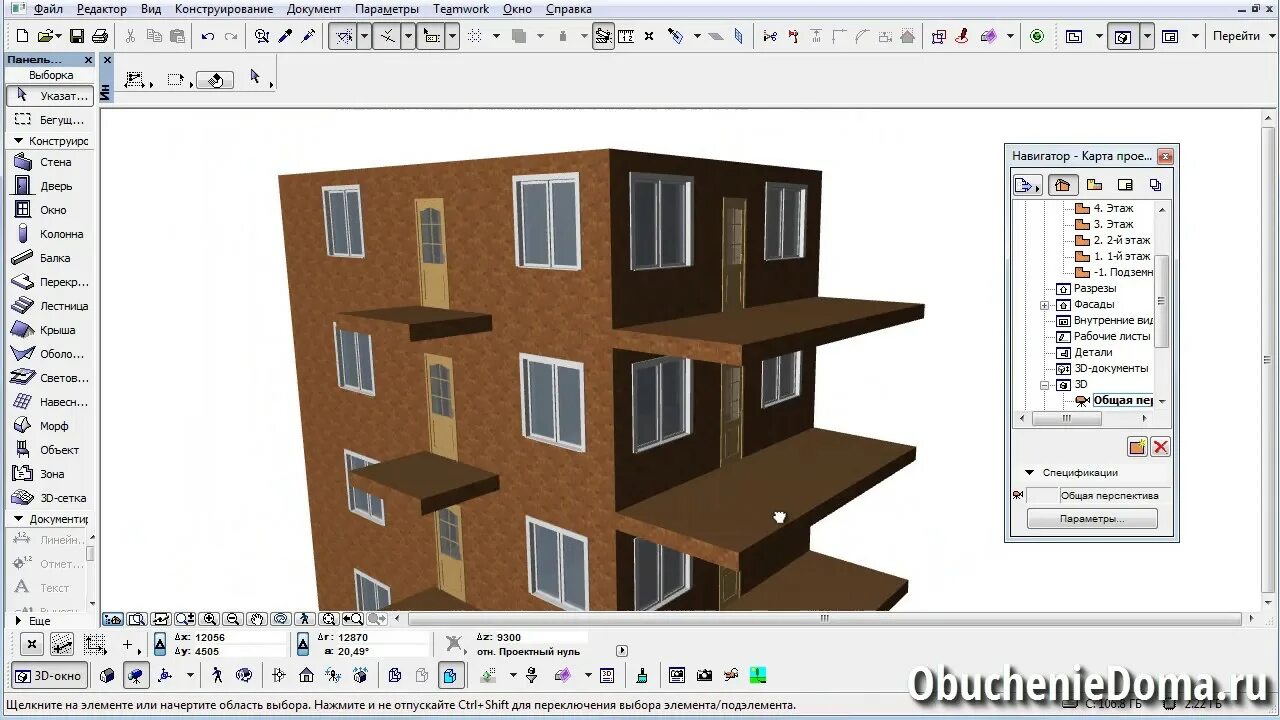Click the zoom out magnifier icon

coord(233,619)
